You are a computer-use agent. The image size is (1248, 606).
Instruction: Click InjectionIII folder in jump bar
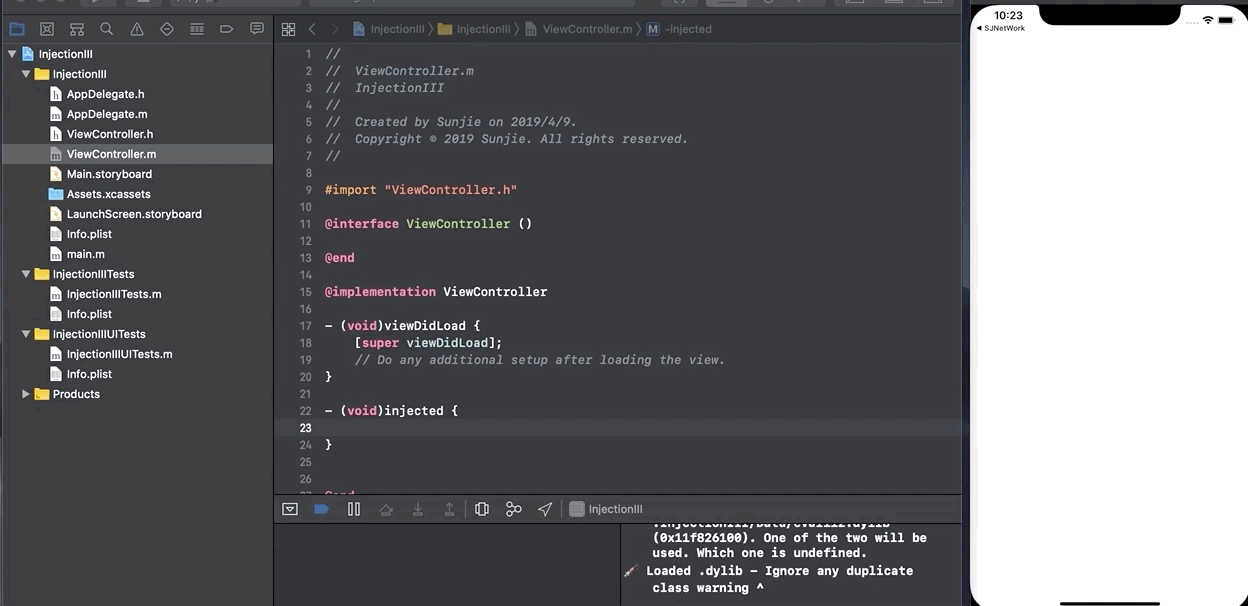tap(474, 29)
